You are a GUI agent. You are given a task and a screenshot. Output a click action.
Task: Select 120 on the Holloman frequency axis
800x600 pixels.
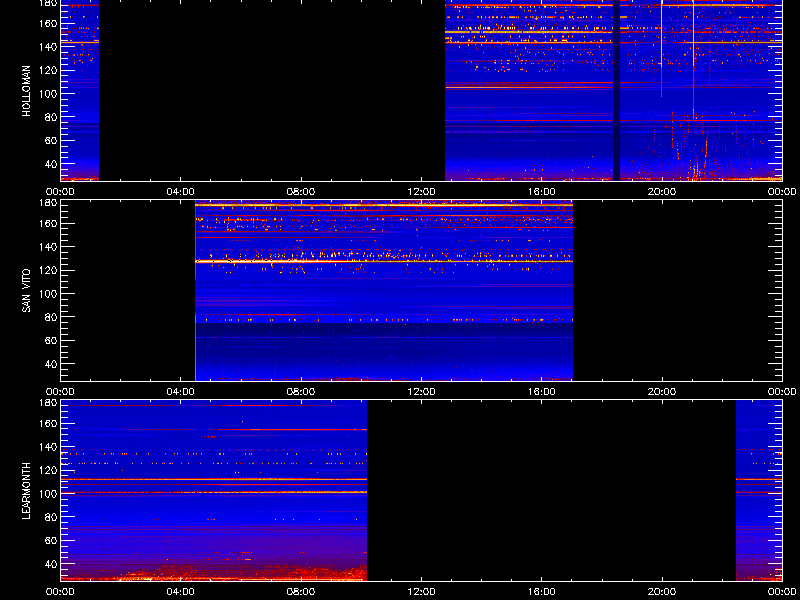48,70
